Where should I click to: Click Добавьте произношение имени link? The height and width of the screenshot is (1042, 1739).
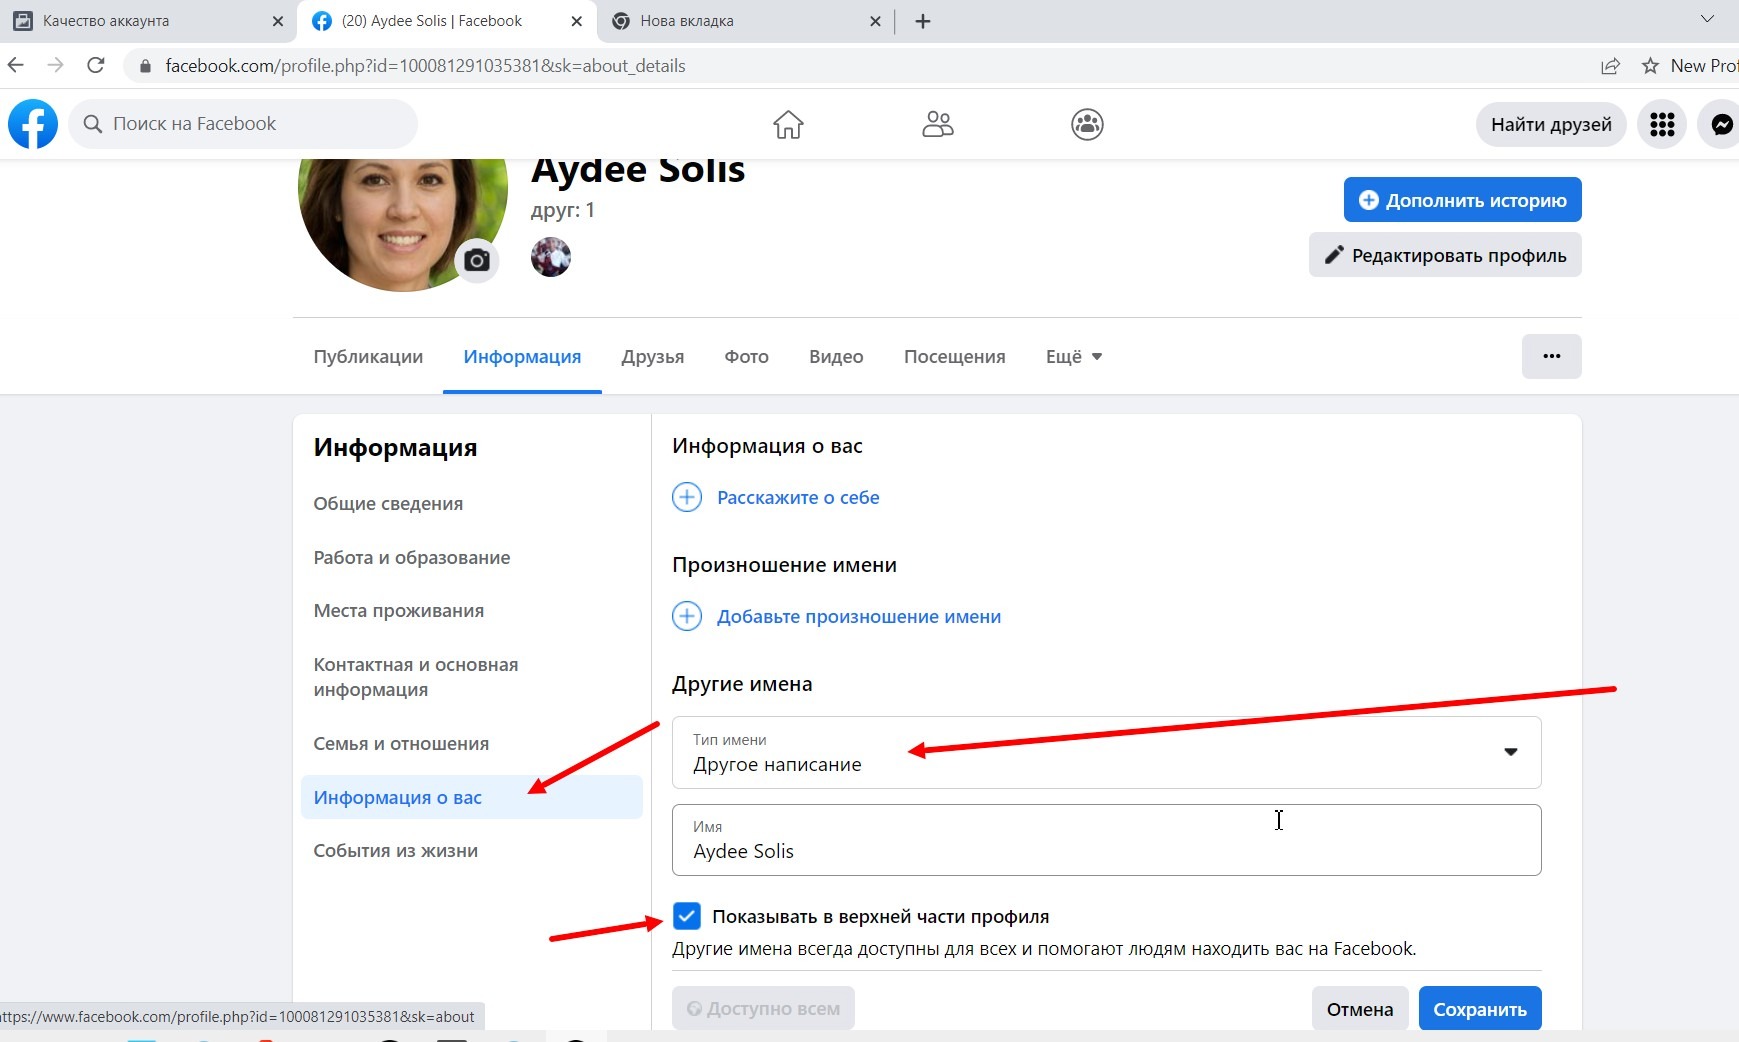click(859, 617)
